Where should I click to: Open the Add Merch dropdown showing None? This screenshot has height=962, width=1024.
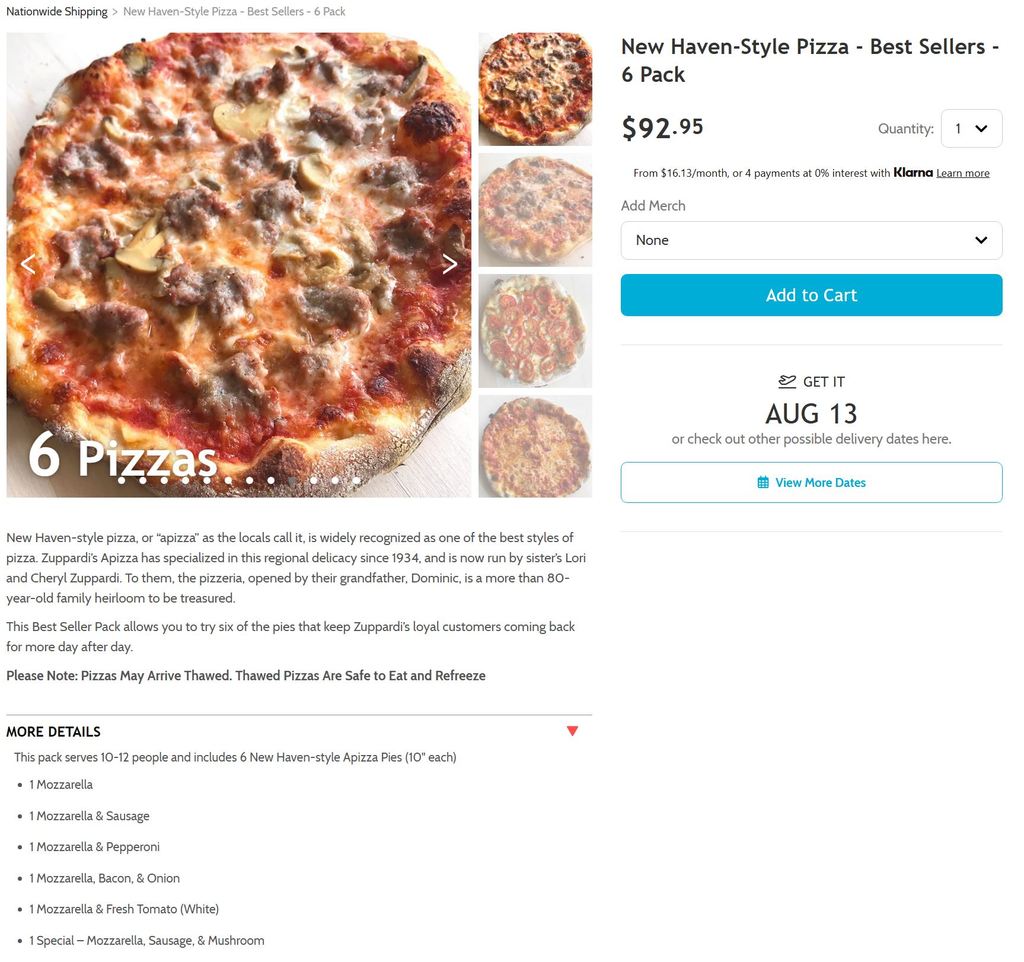click(x=811, y=240)
